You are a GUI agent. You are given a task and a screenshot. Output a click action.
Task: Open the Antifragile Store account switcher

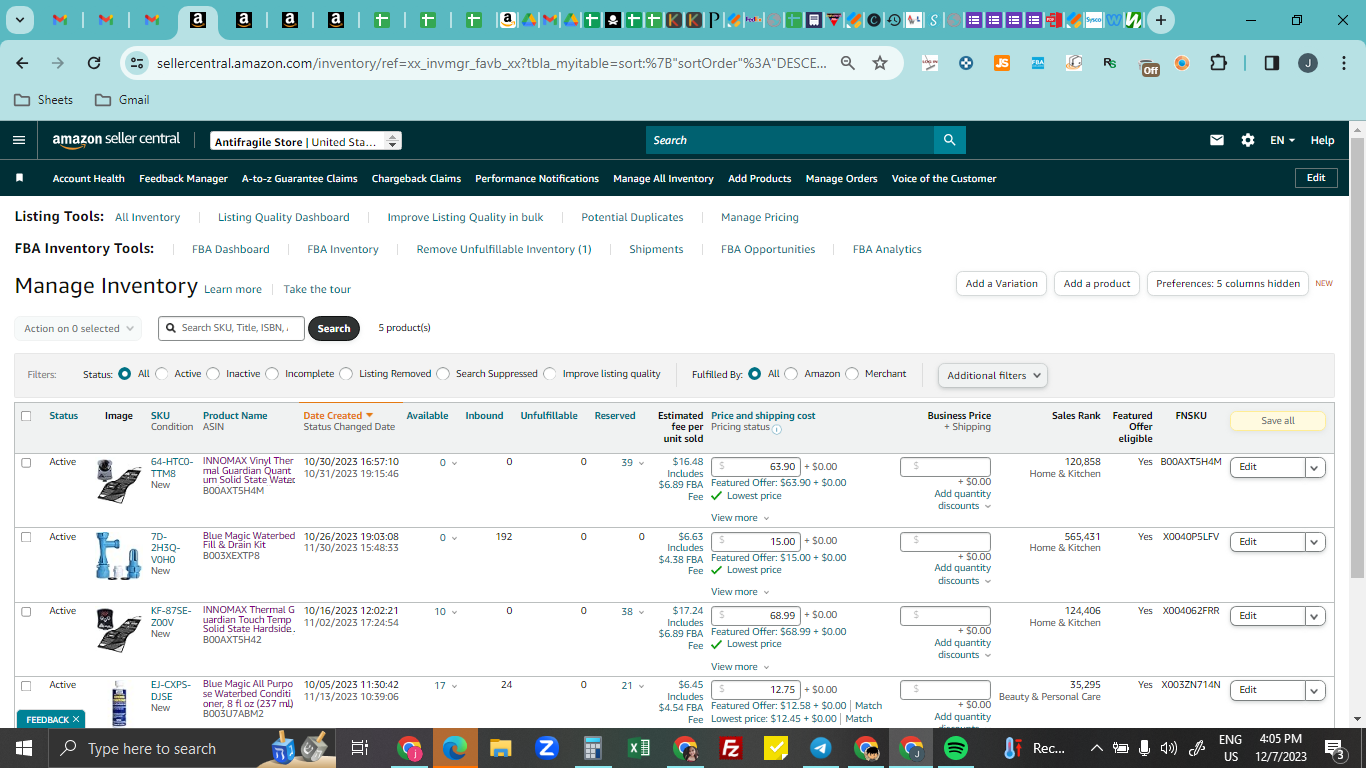point(306,141)
